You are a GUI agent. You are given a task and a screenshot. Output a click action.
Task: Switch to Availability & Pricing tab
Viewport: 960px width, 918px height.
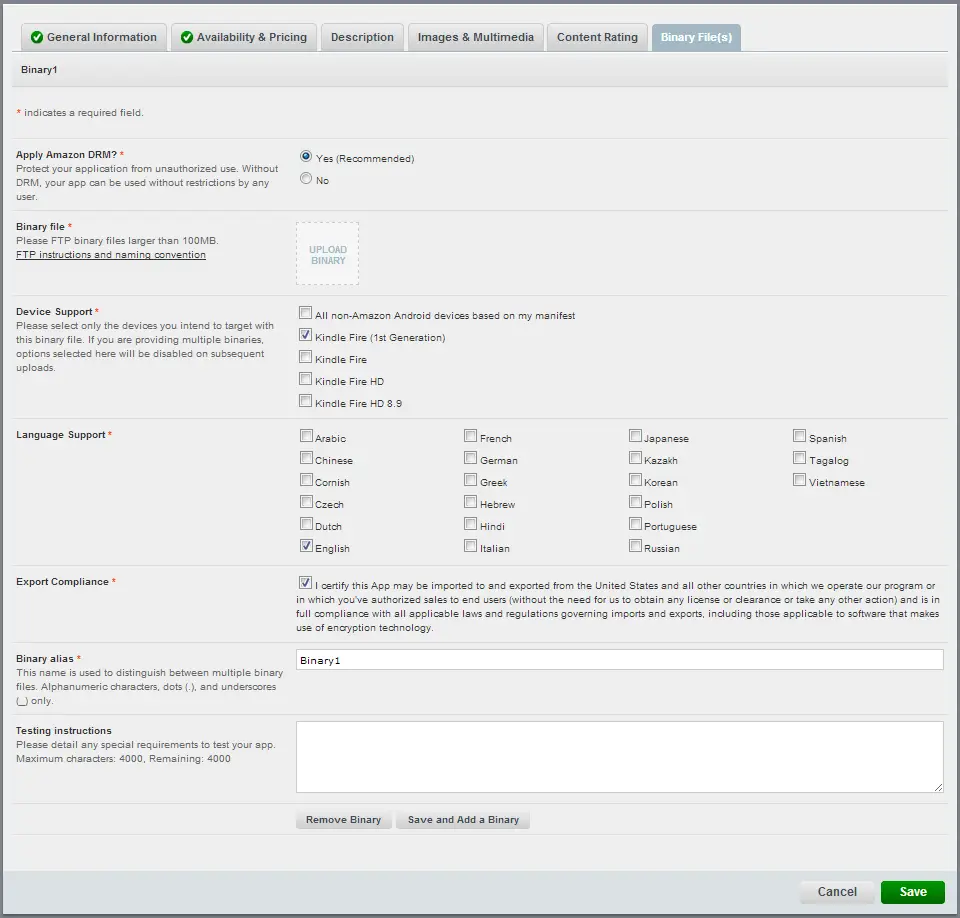243,37
